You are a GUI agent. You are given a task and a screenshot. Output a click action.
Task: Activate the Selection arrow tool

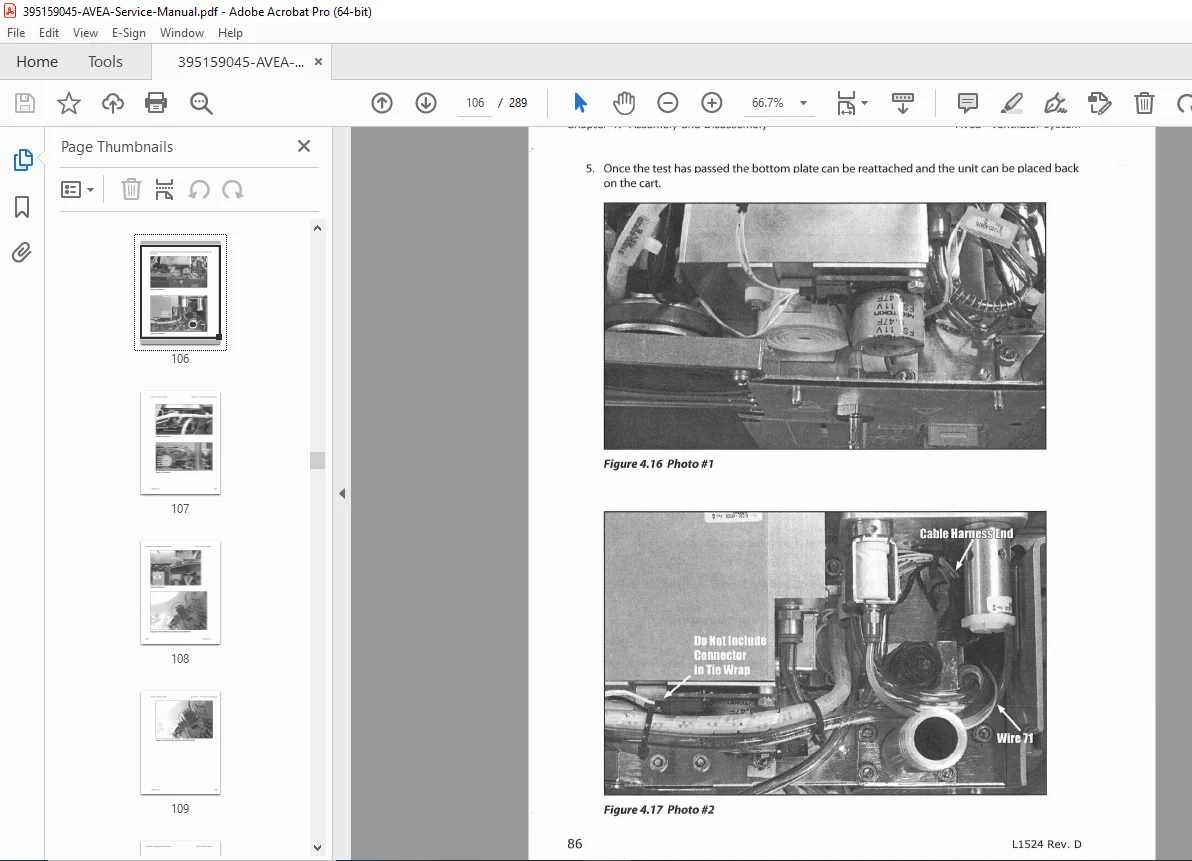pyautogui.click(x=580, y=103)
